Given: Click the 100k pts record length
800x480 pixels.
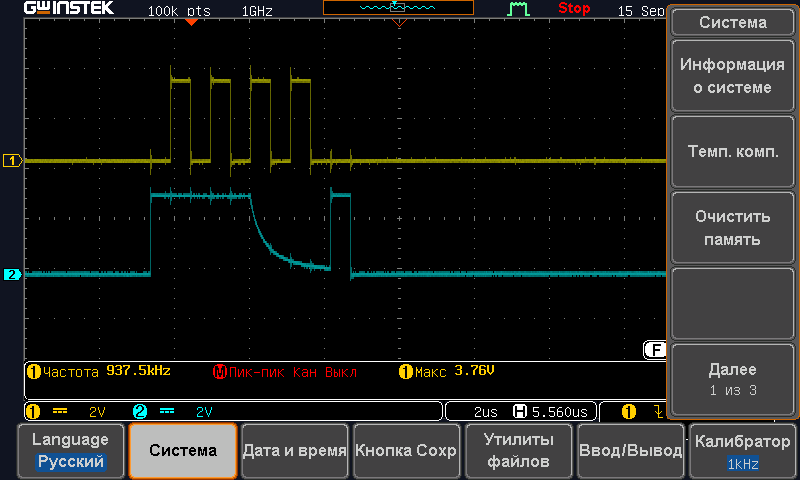Looking at the screenshot, I should (179, 11).
